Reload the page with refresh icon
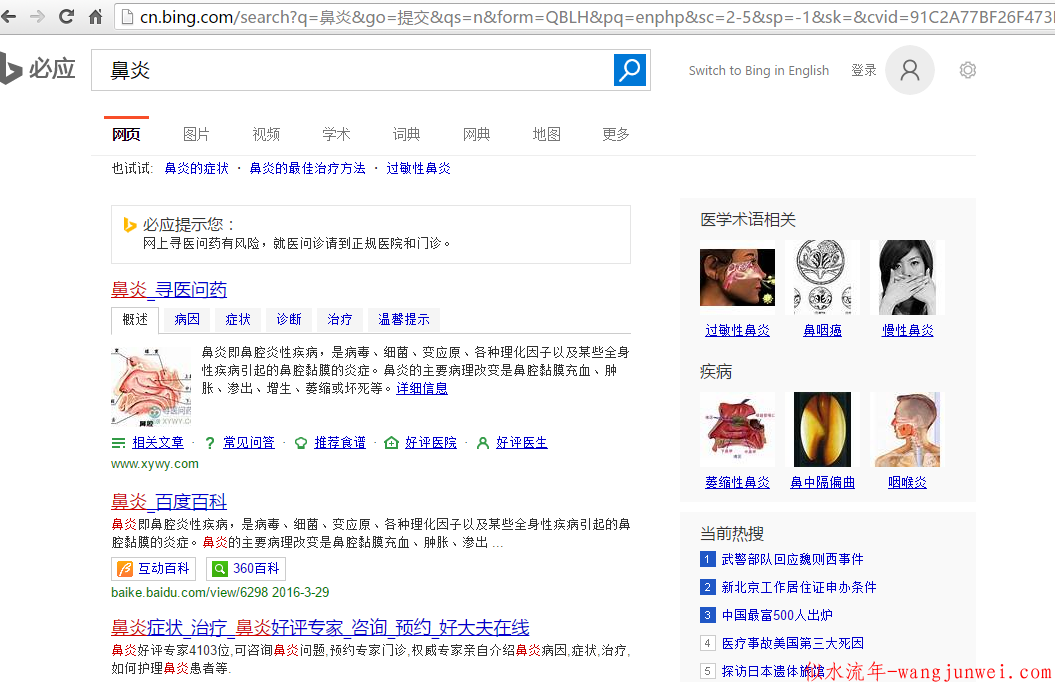This screenshot has height=682, width=1055. click(x=66, y=16)
